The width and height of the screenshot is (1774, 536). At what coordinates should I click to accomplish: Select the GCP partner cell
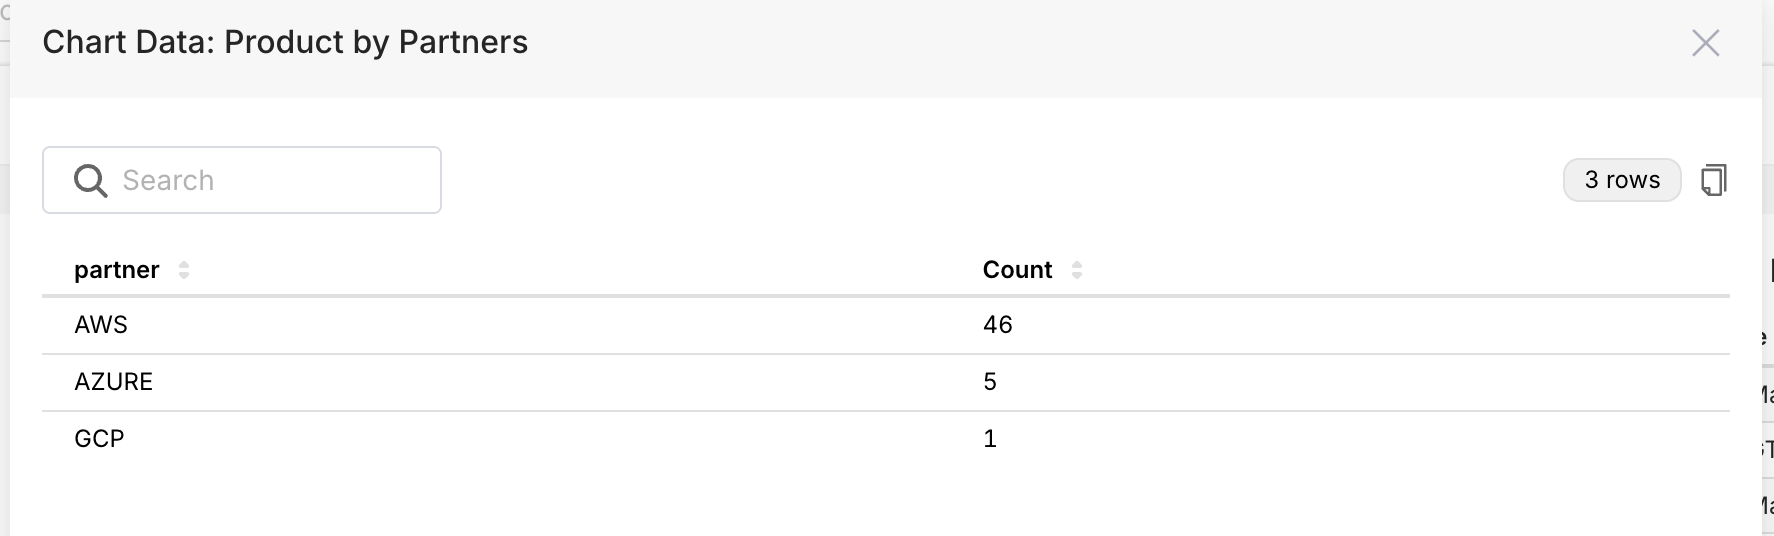click(99, 439)
